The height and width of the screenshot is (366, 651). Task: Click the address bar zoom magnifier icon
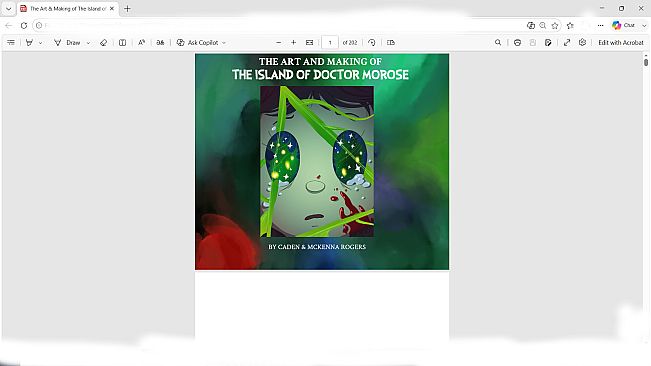point(543,25)
